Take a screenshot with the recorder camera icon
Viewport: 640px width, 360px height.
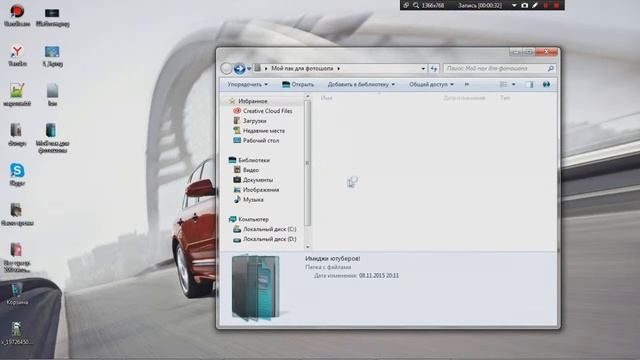tap(524, 5)
